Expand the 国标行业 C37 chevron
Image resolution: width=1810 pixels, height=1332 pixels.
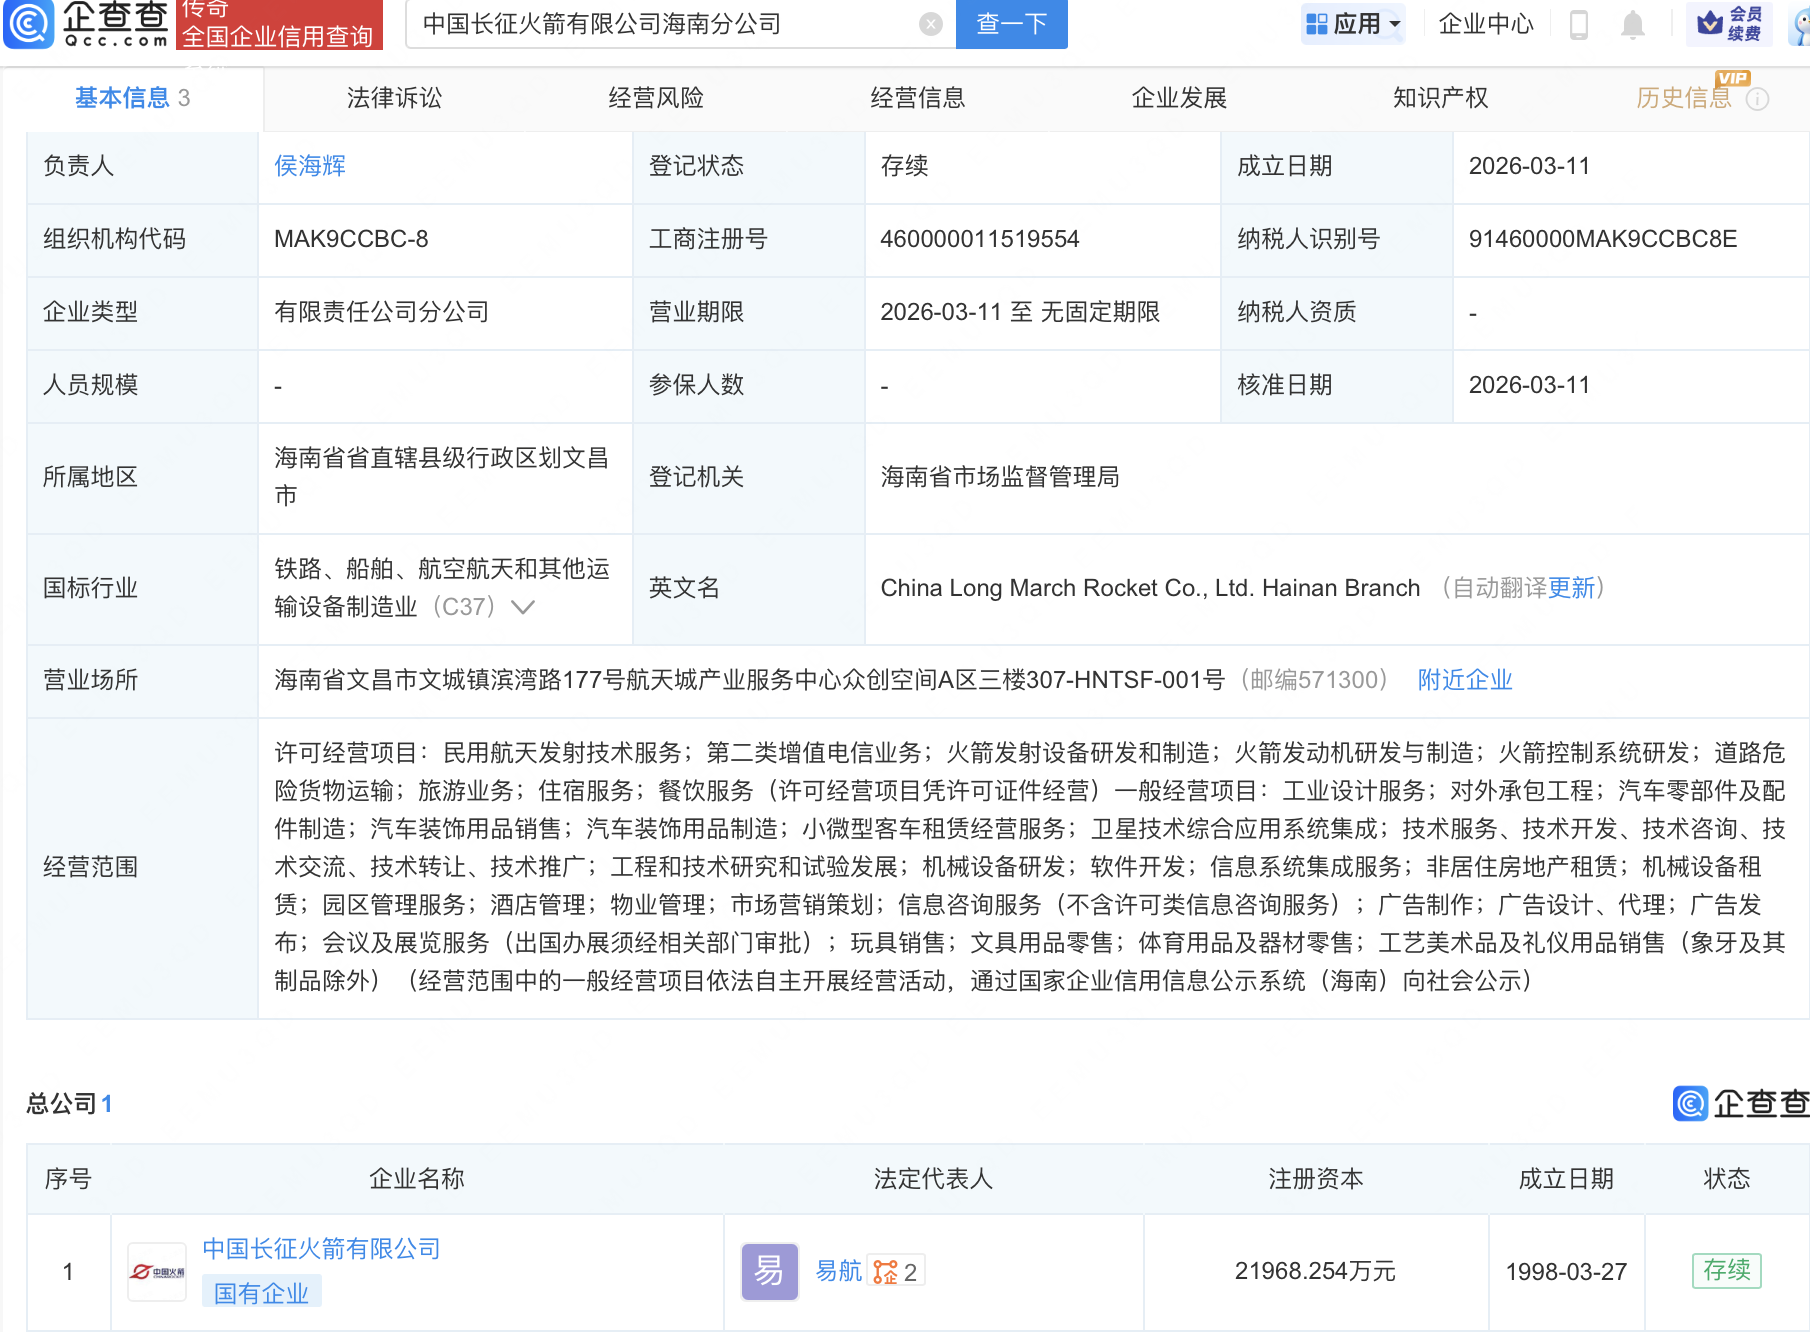point(523,607)
